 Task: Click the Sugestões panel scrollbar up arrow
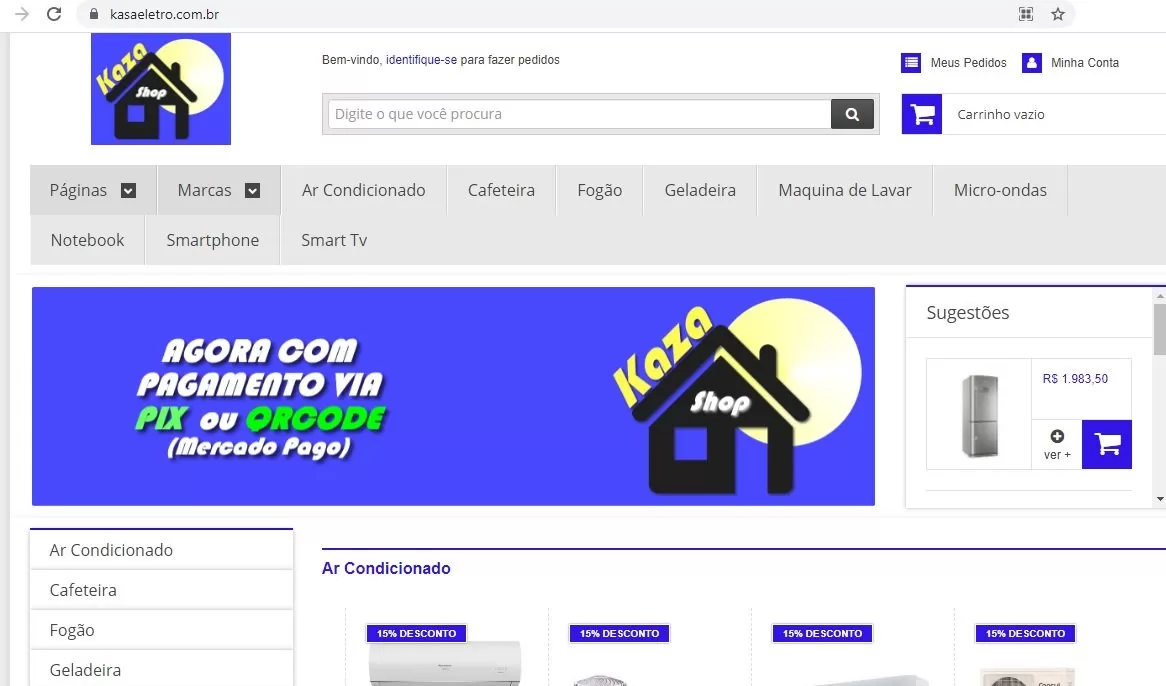1160,296
